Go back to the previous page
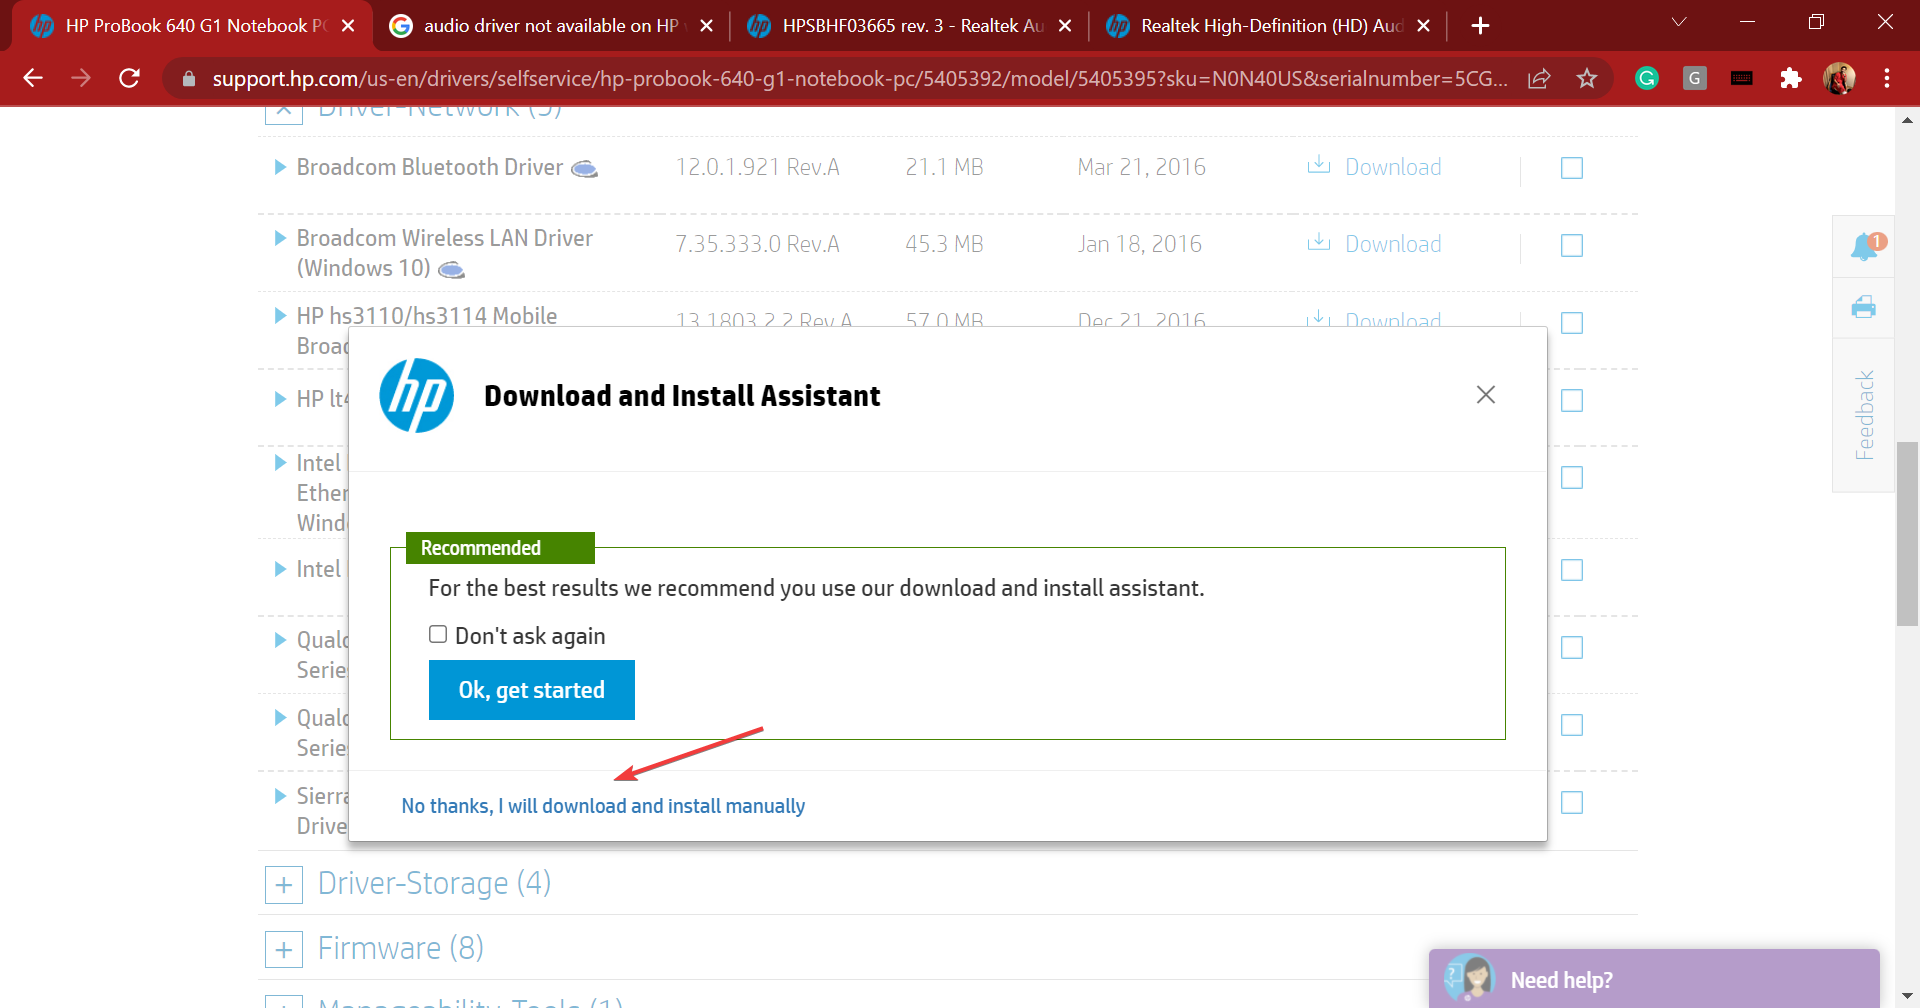The height and width of the screenshot is (1008, 1920). coord(33,78)
